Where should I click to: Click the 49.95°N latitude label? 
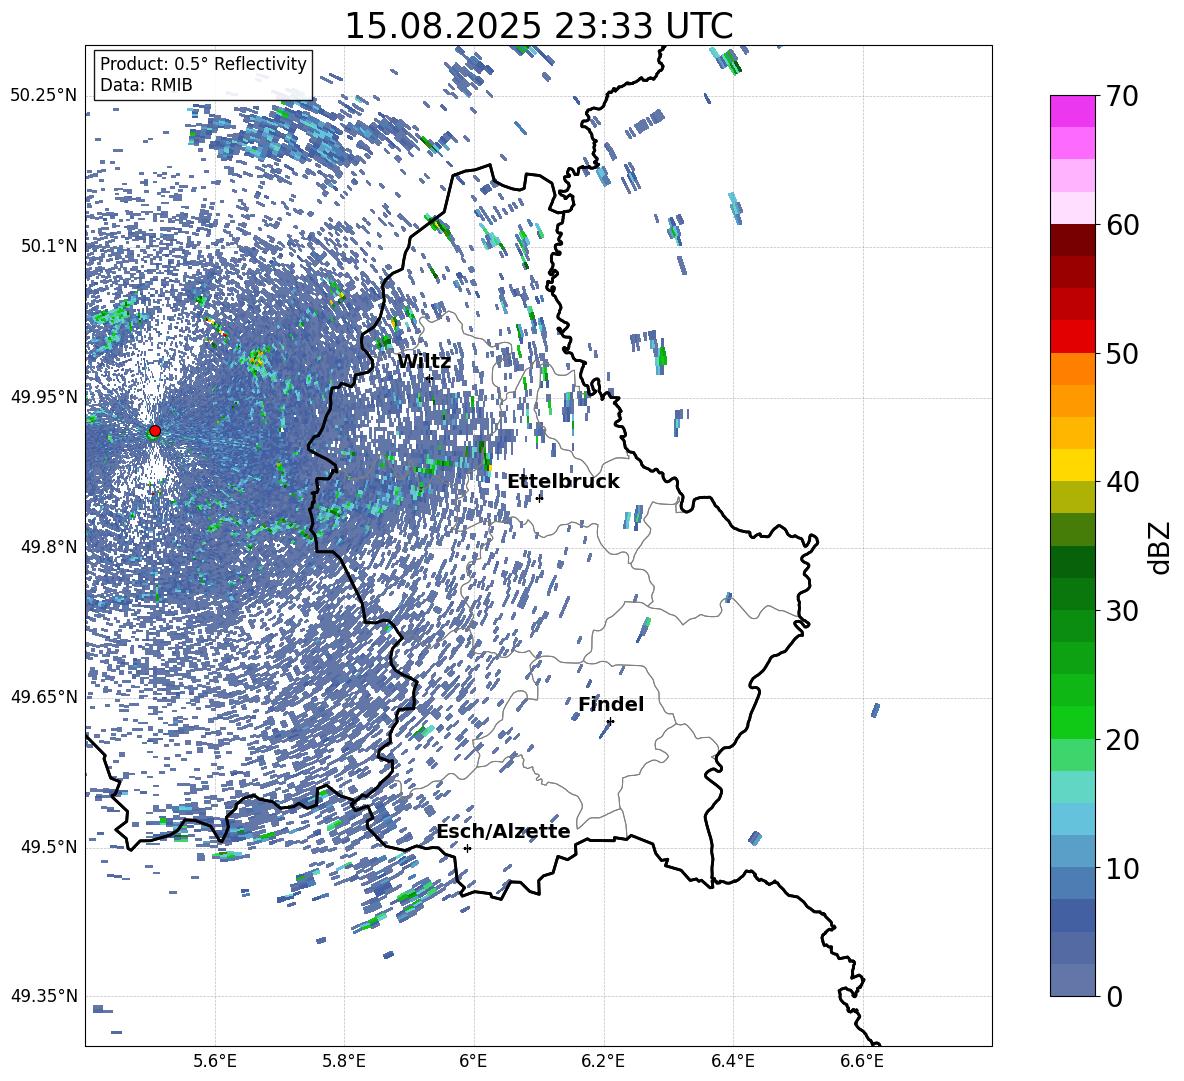pos(44,396)
